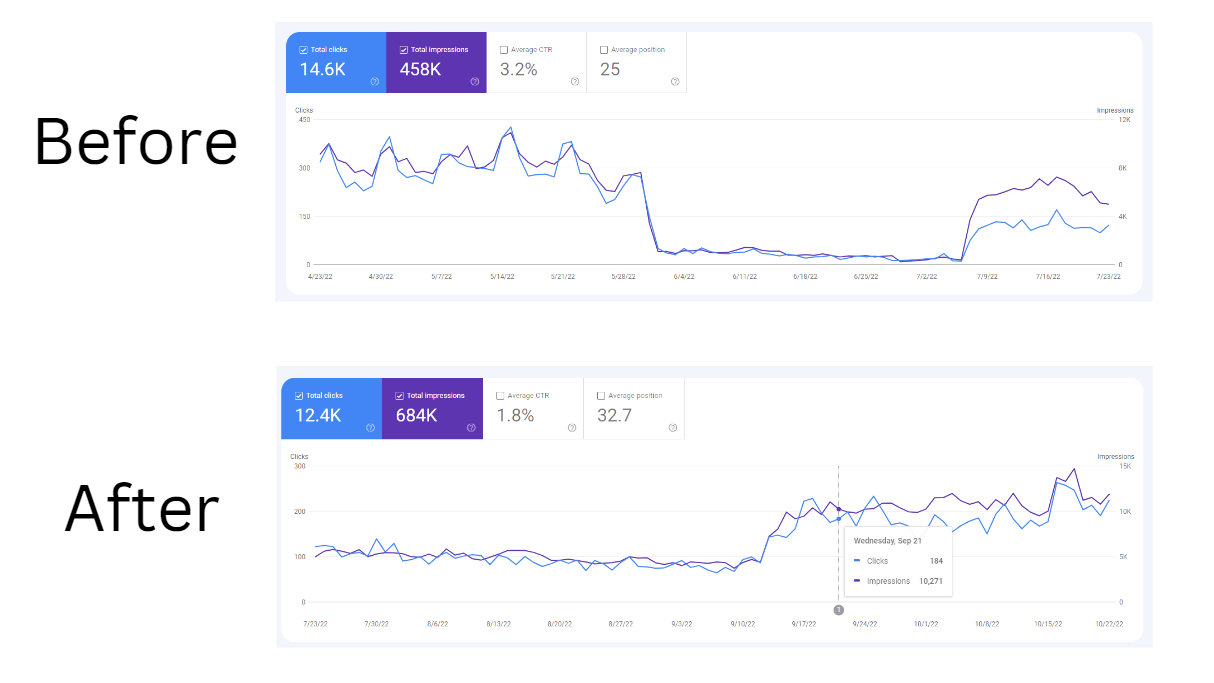This screenshot has width=1214, height=683.
Task: Tick Average position checkbox on 25 card
Action: tap(603, 49)
